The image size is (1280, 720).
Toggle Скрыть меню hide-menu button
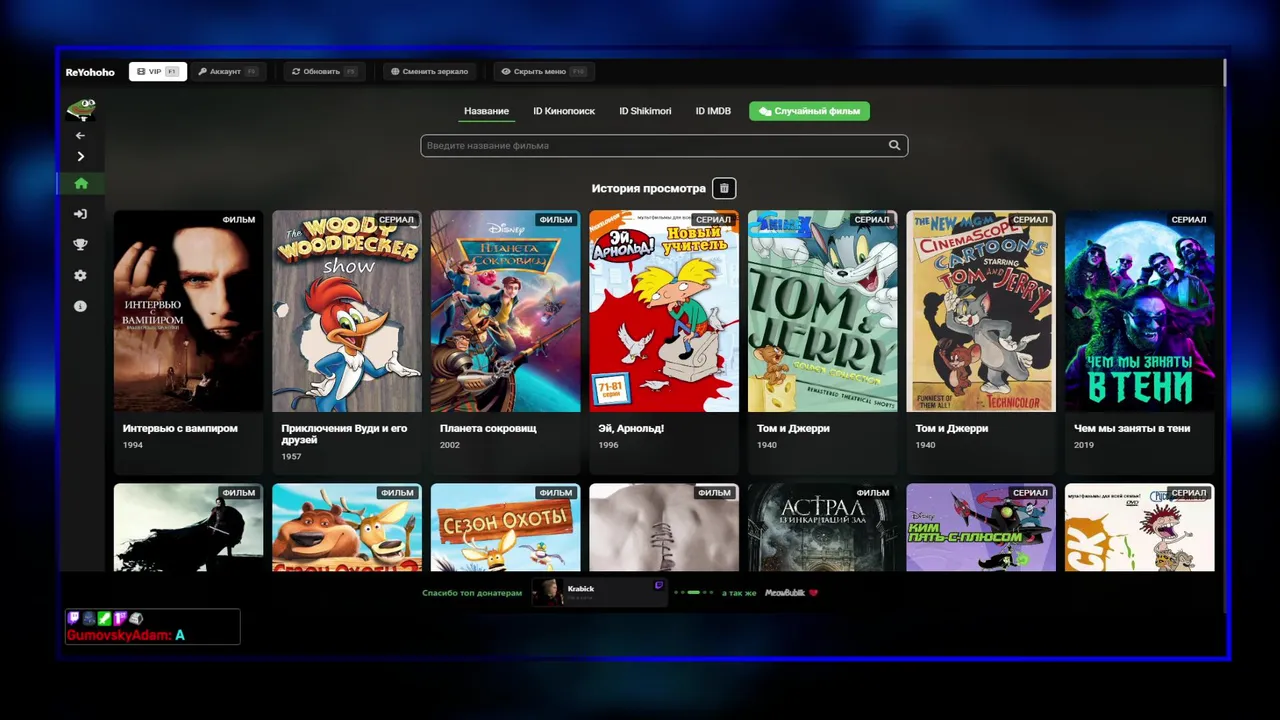(x=544, y=72)
